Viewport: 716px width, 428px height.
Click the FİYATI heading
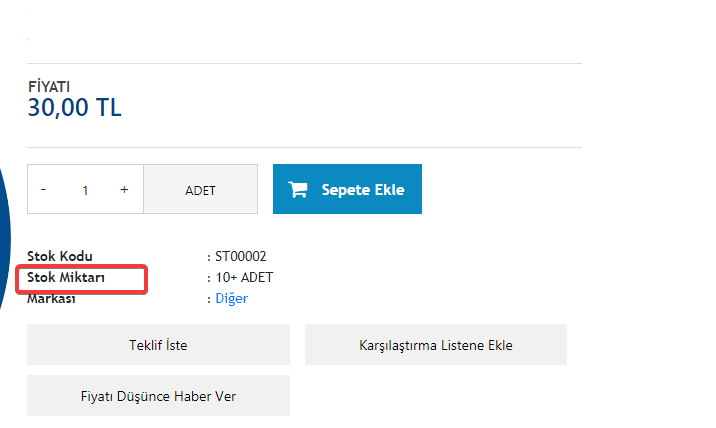click(x=49, y=87)
